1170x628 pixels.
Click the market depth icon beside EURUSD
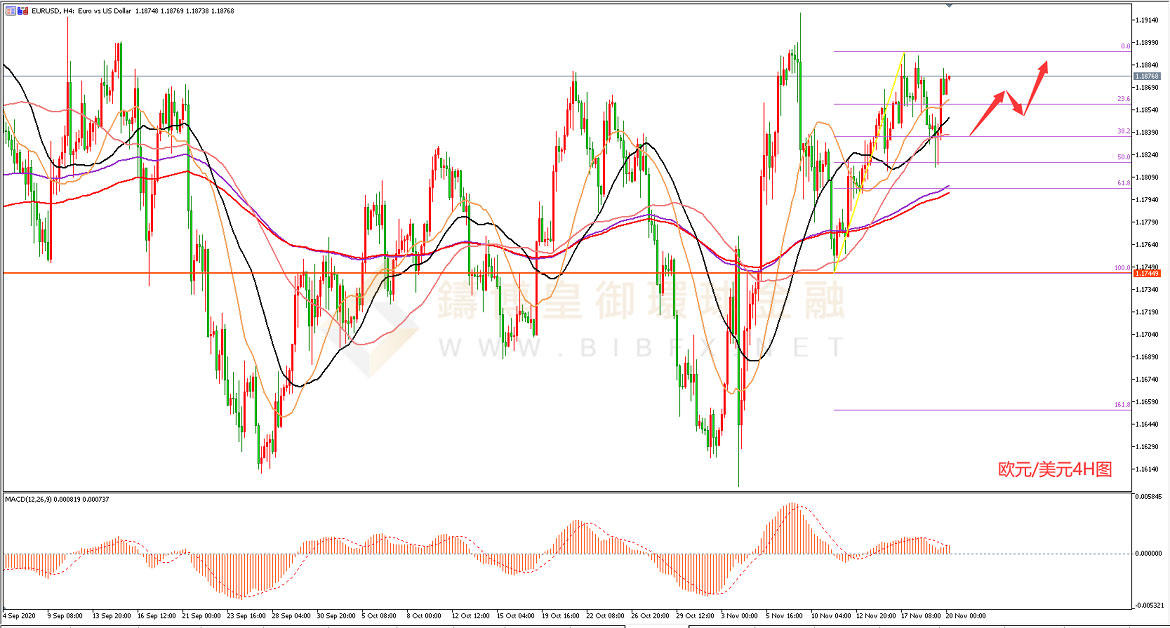click(21, 9)
